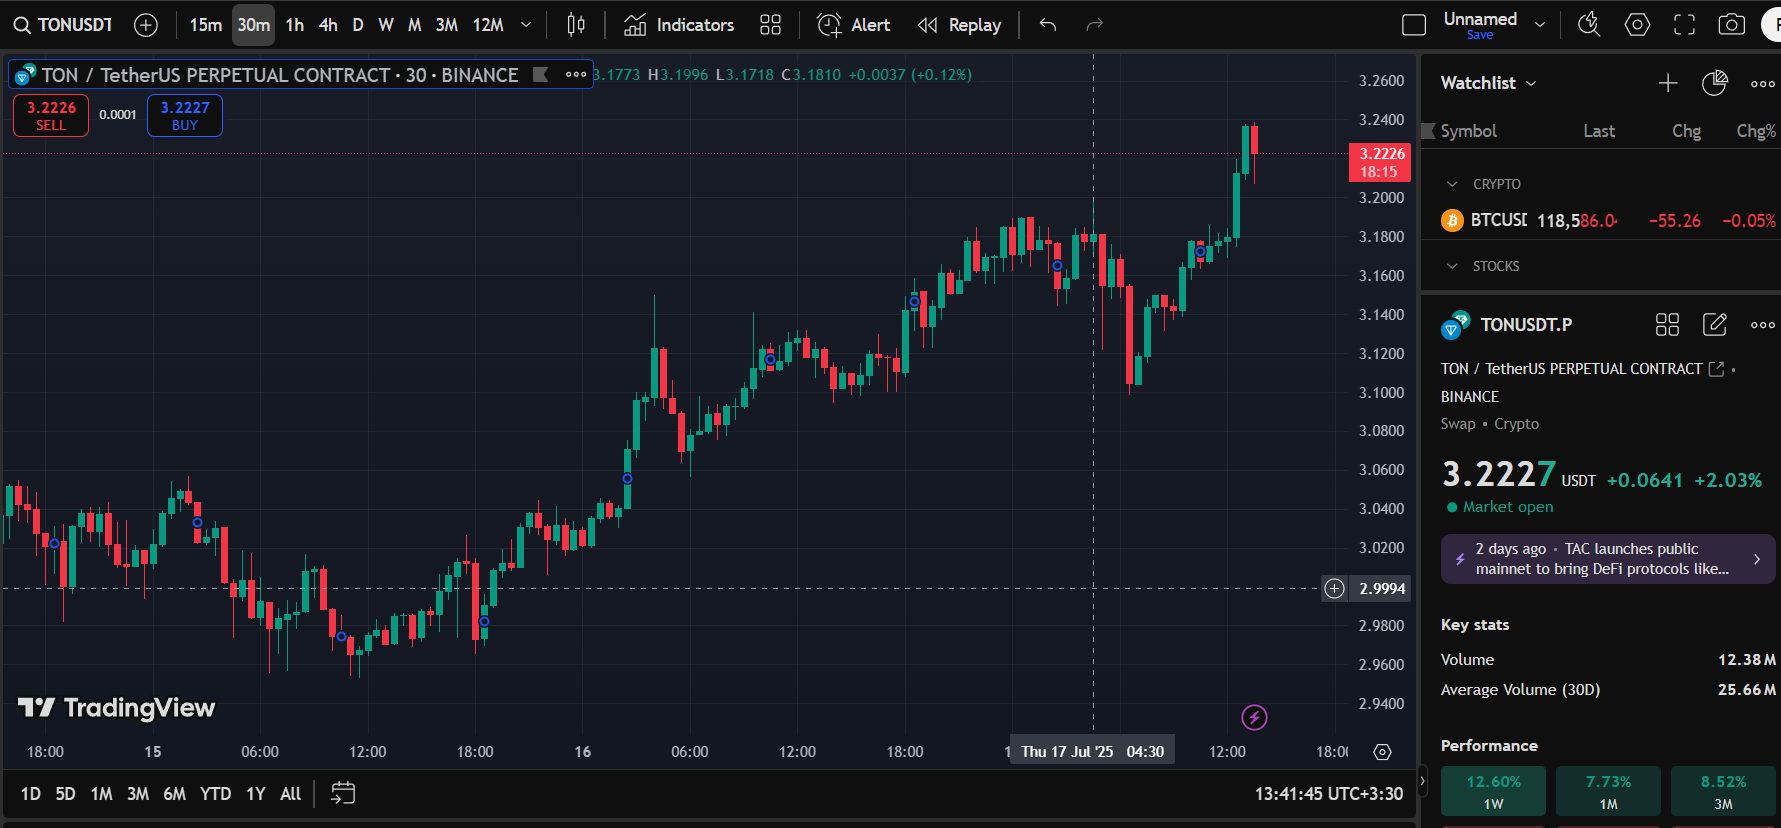
Task: Redo the chart action
Action: [x=1095, y=25]
